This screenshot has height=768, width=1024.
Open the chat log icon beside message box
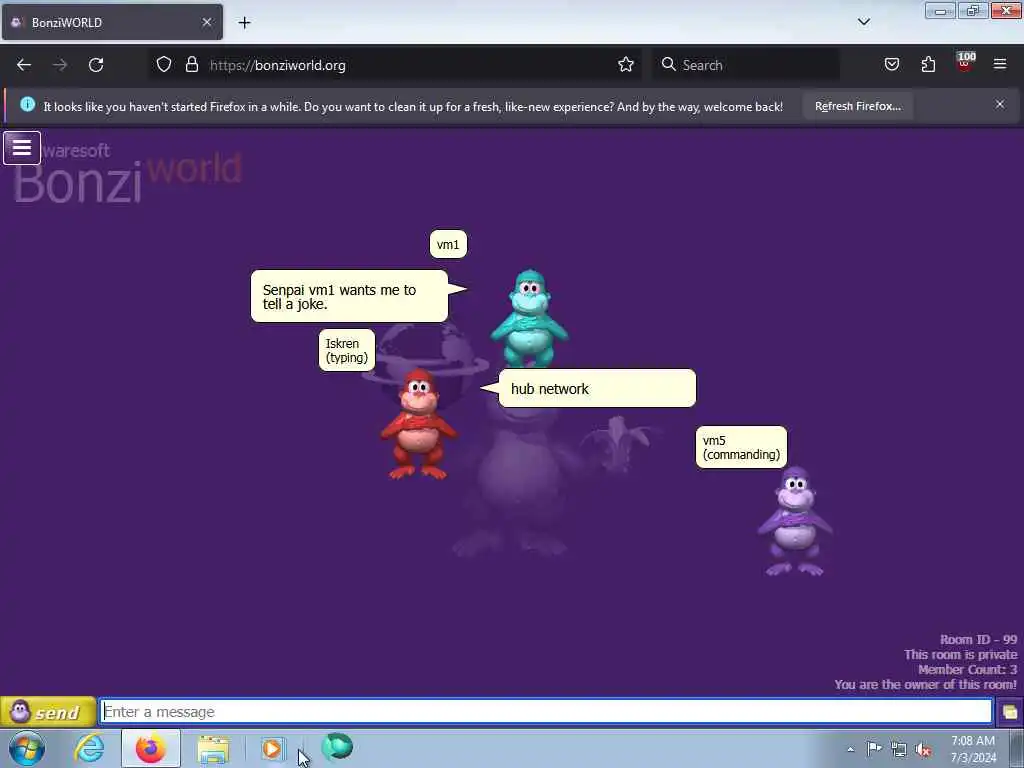pyautogui.click(x=1010, y=711)
